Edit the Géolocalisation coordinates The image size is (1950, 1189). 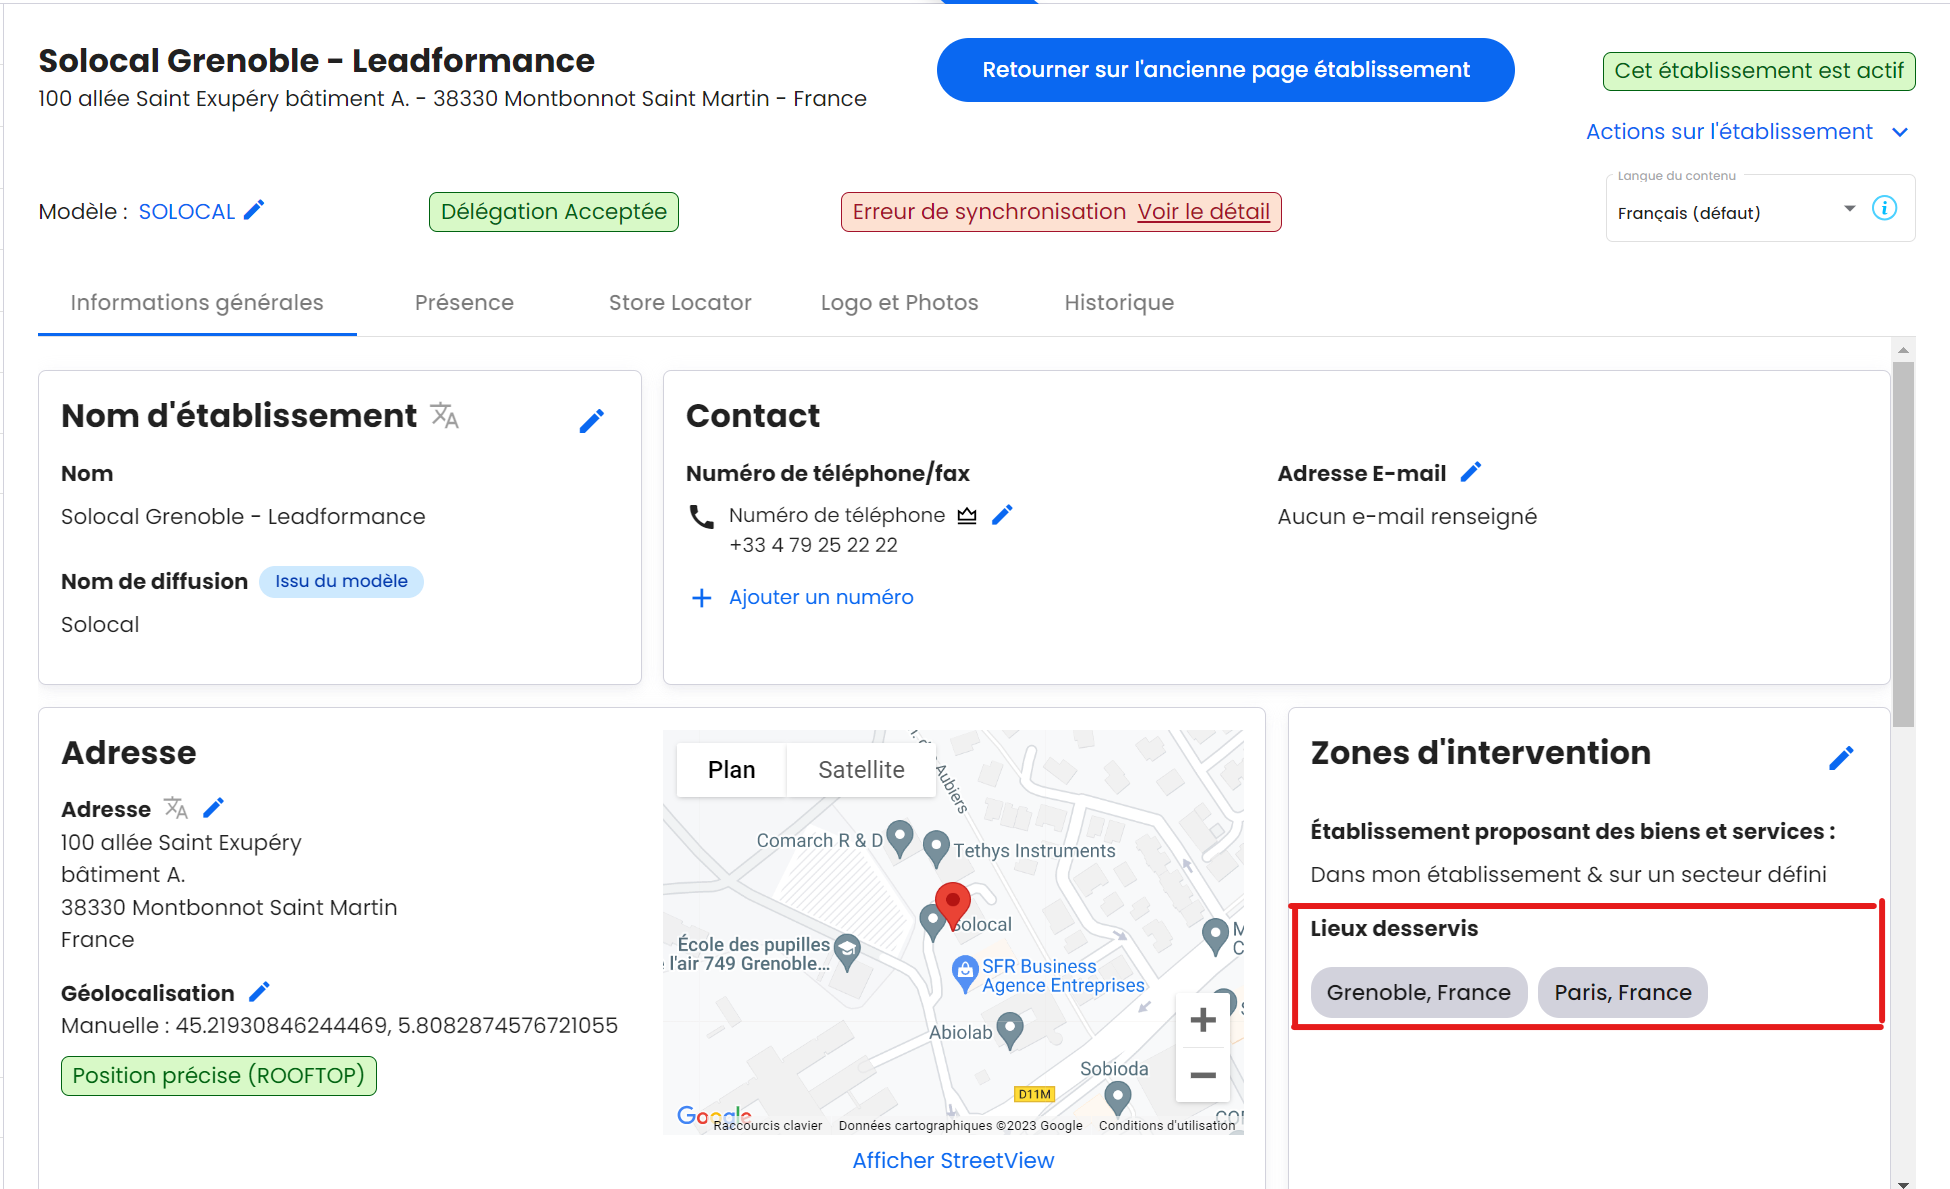tap(259, 992)
